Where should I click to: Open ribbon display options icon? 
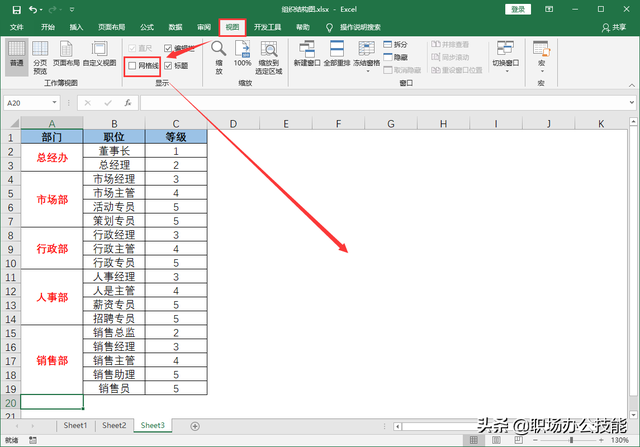[549, 9]
